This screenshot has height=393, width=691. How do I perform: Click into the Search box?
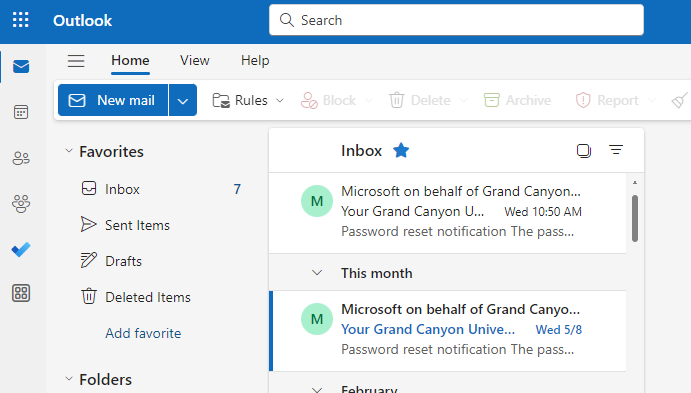(456, 20)
